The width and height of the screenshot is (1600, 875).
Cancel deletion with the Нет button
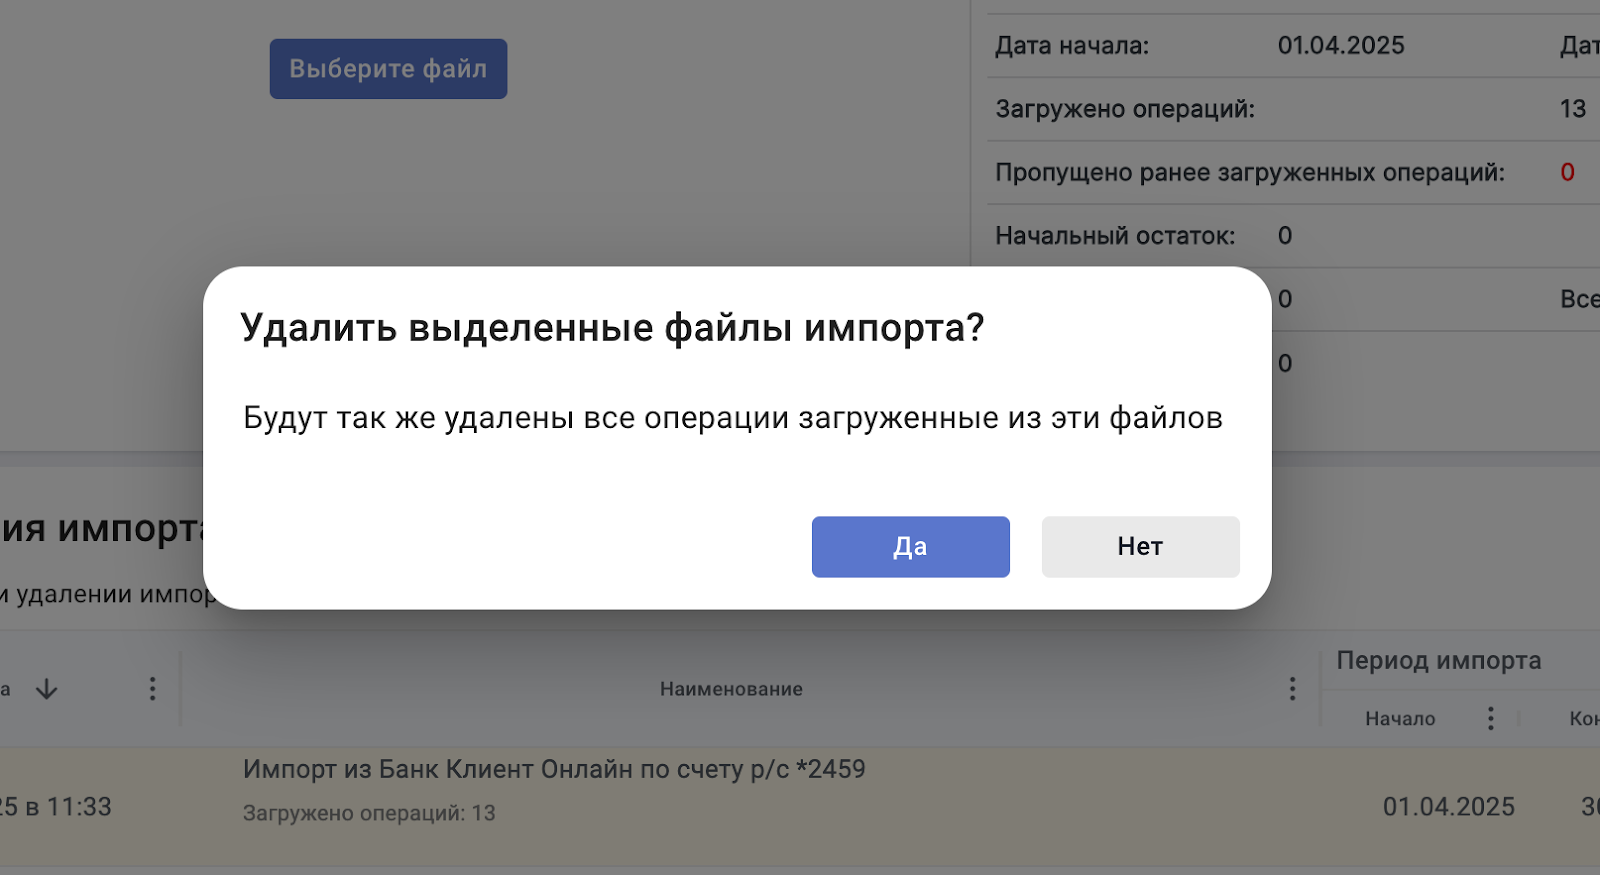(1140, 546)
